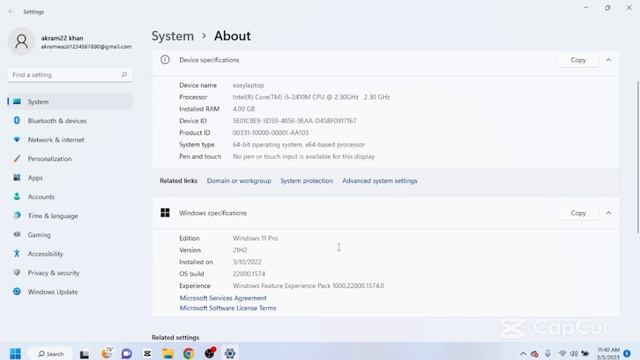Click the Installed on date 3/10/2022

pos(247,262)
